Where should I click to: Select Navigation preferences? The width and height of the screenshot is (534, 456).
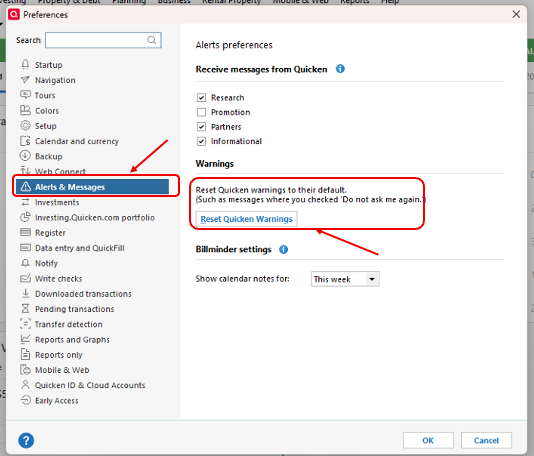pos(55,80)
